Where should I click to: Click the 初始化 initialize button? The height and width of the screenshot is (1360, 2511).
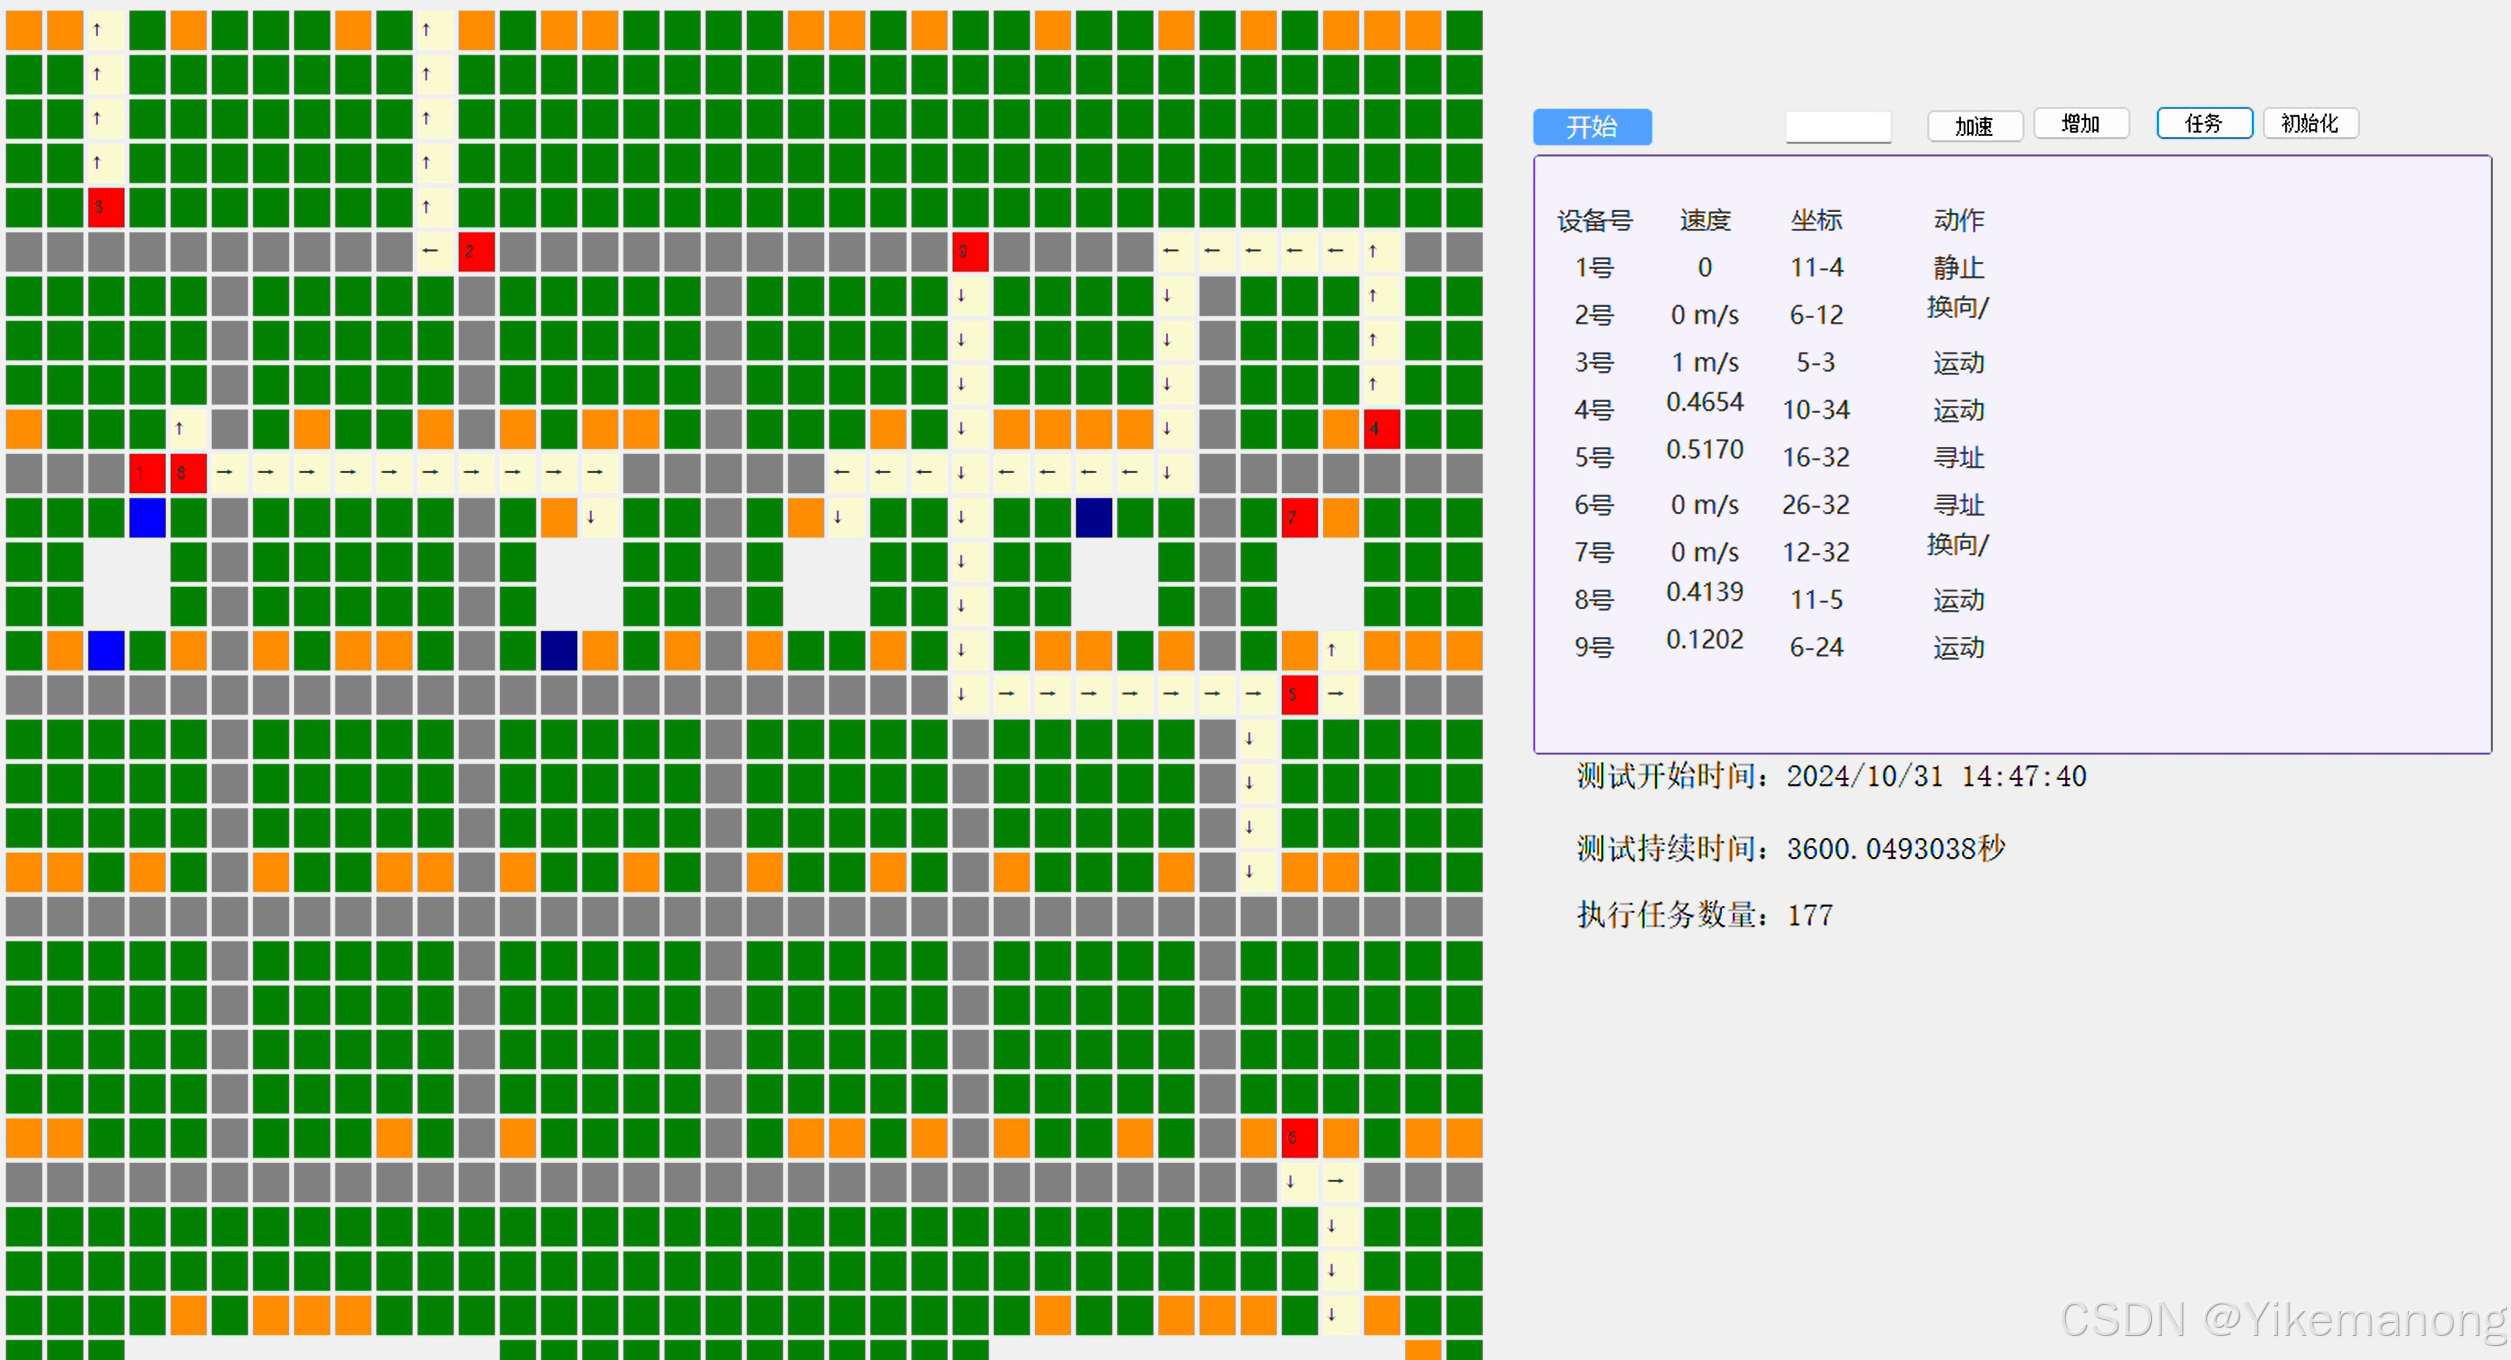click(x=2309, y=124)
